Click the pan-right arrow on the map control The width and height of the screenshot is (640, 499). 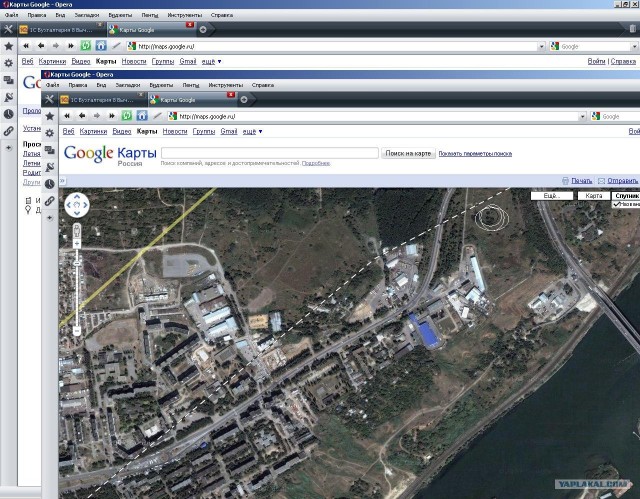click(85, 205)
